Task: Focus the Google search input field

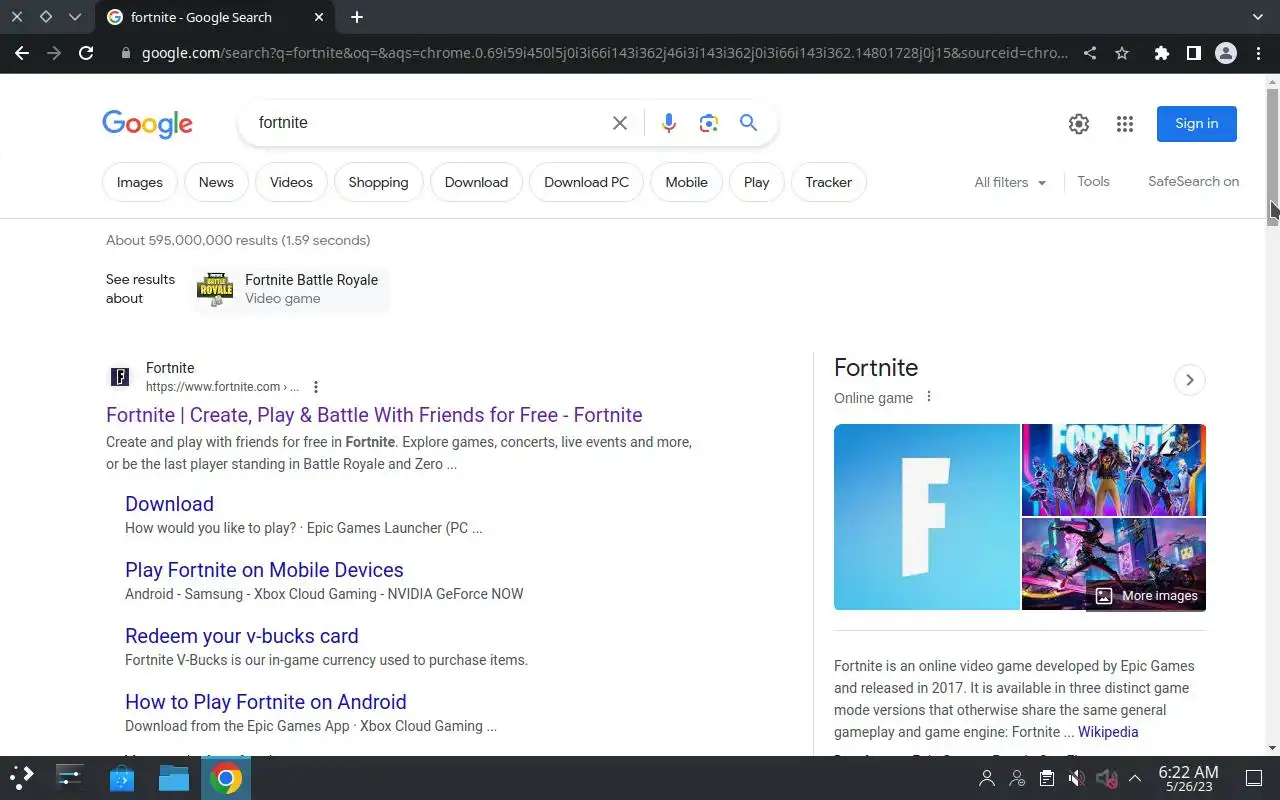Action: pos(430,123)
